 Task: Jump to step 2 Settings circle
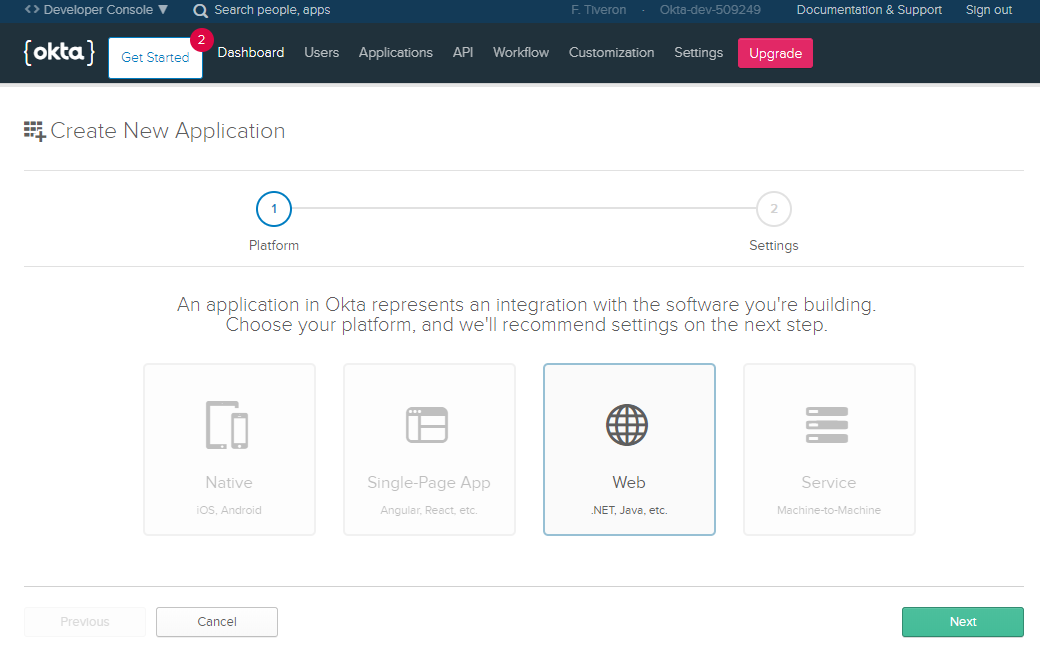point(774,209)
